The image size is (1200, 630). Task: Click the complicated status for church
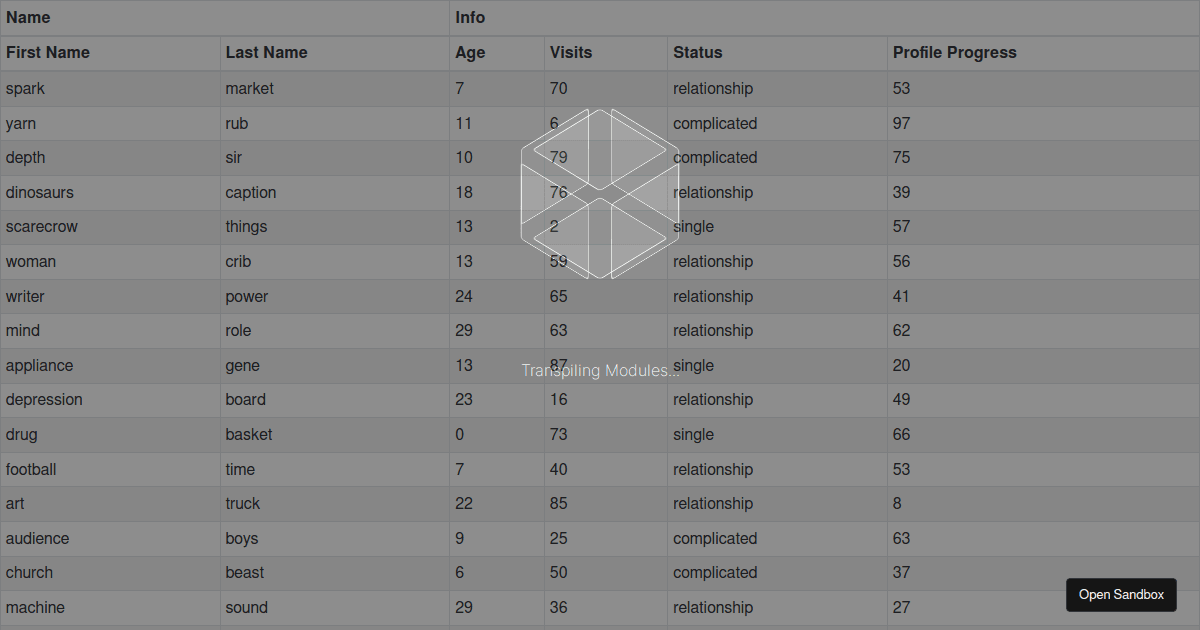(x=715, y=572)
